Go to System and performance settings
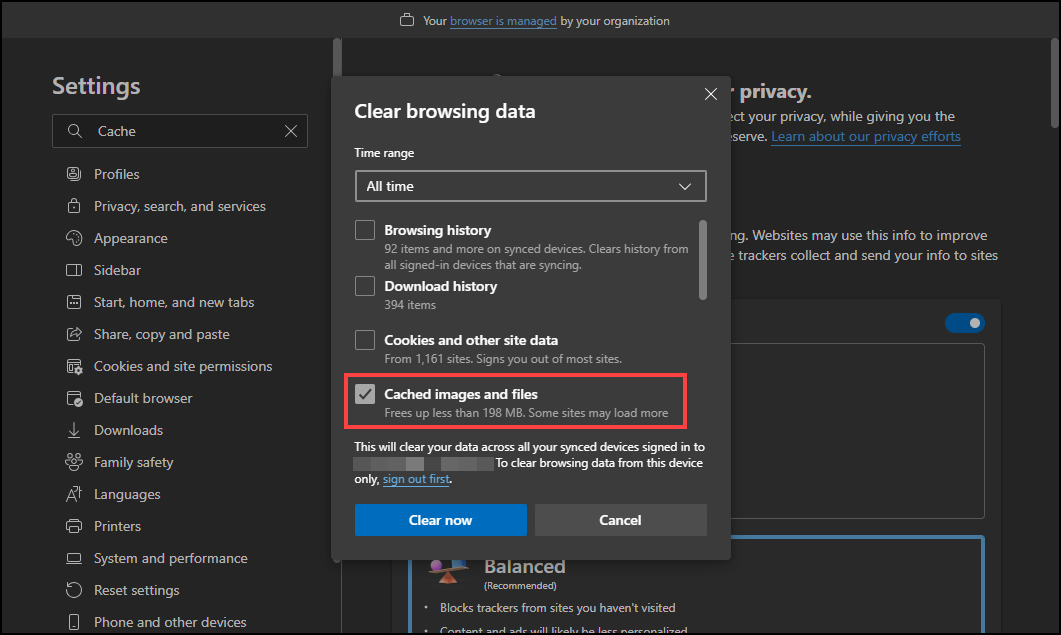 pyautogui.click(x=170, y=558)
